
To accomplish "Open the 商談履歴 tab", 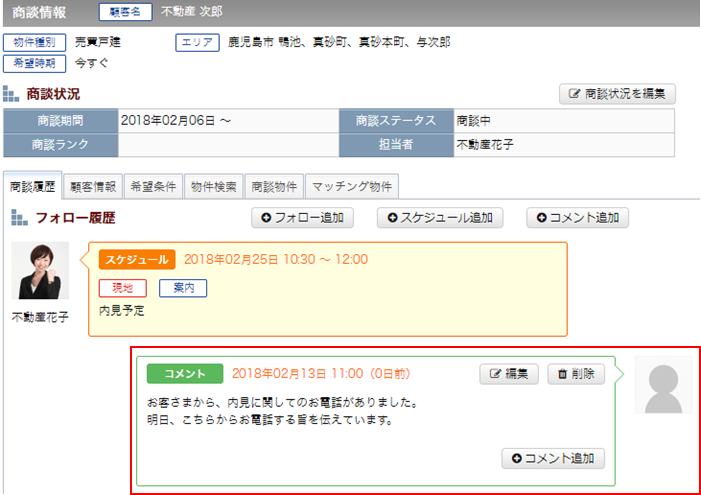I will click(x=33, y=186).
